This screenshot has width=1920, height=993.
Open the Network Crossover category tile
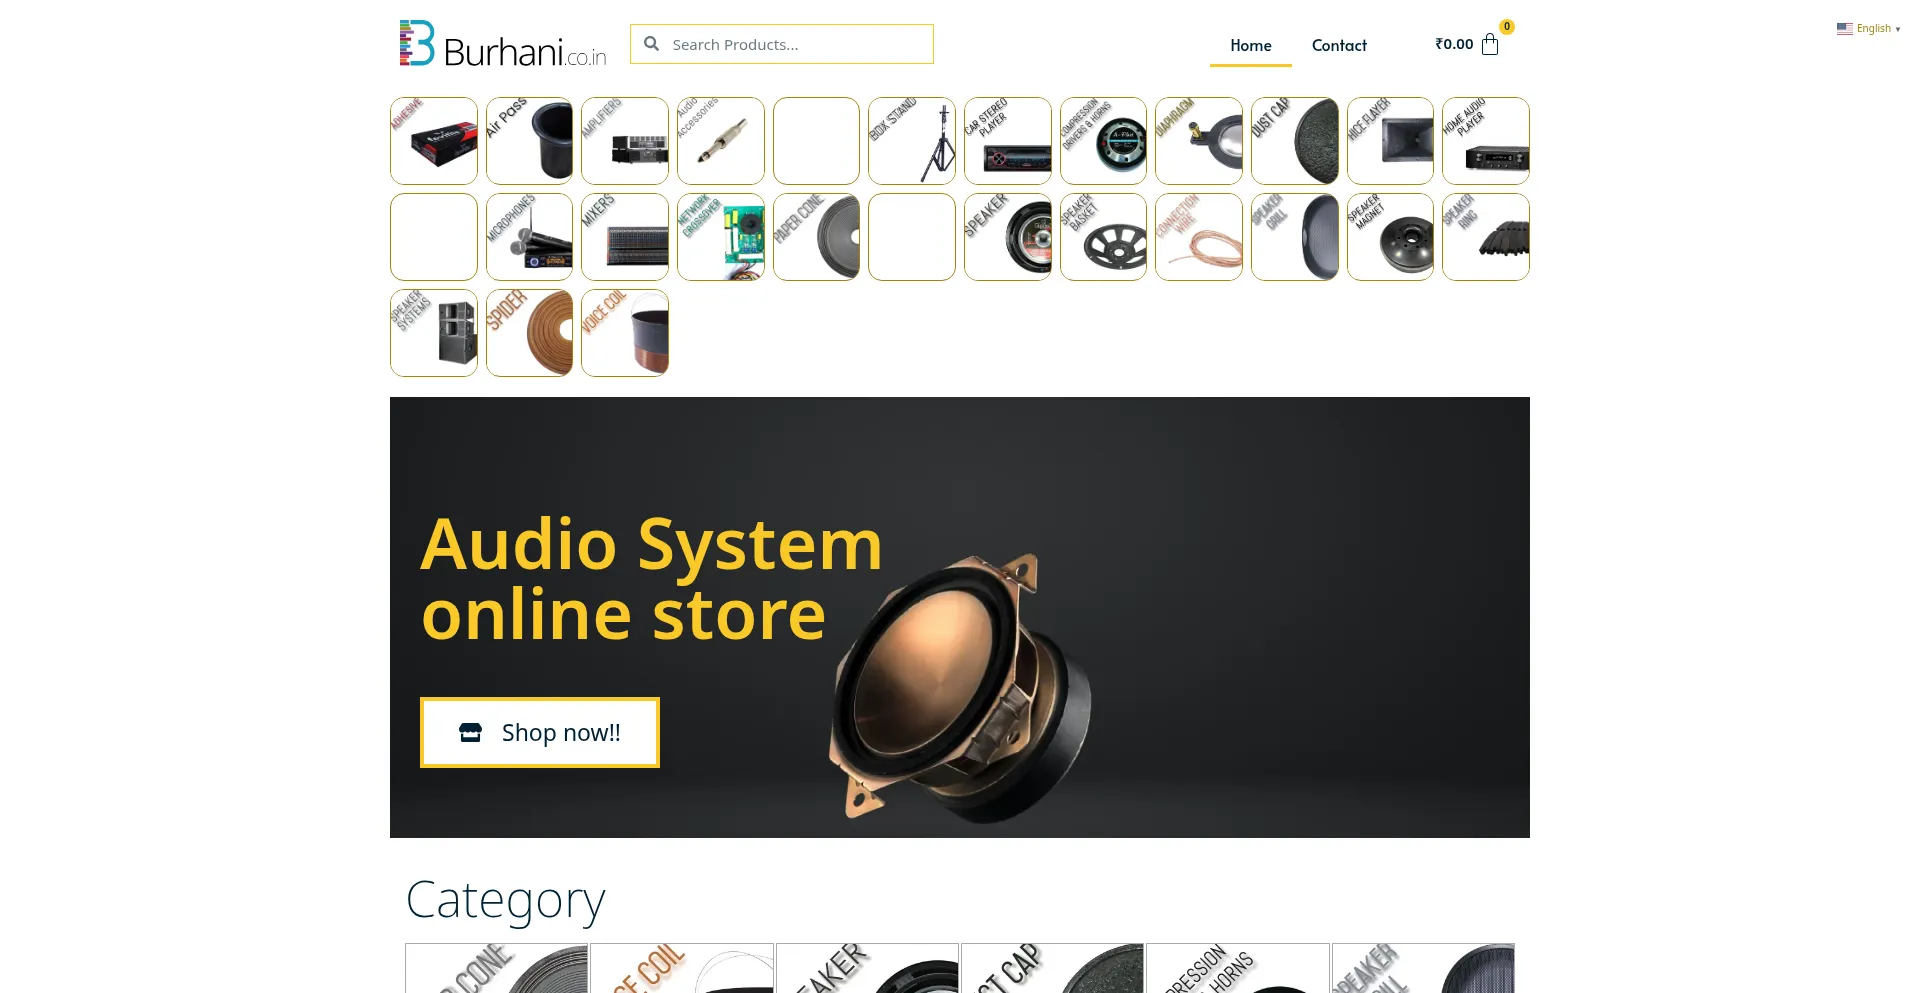721,237
